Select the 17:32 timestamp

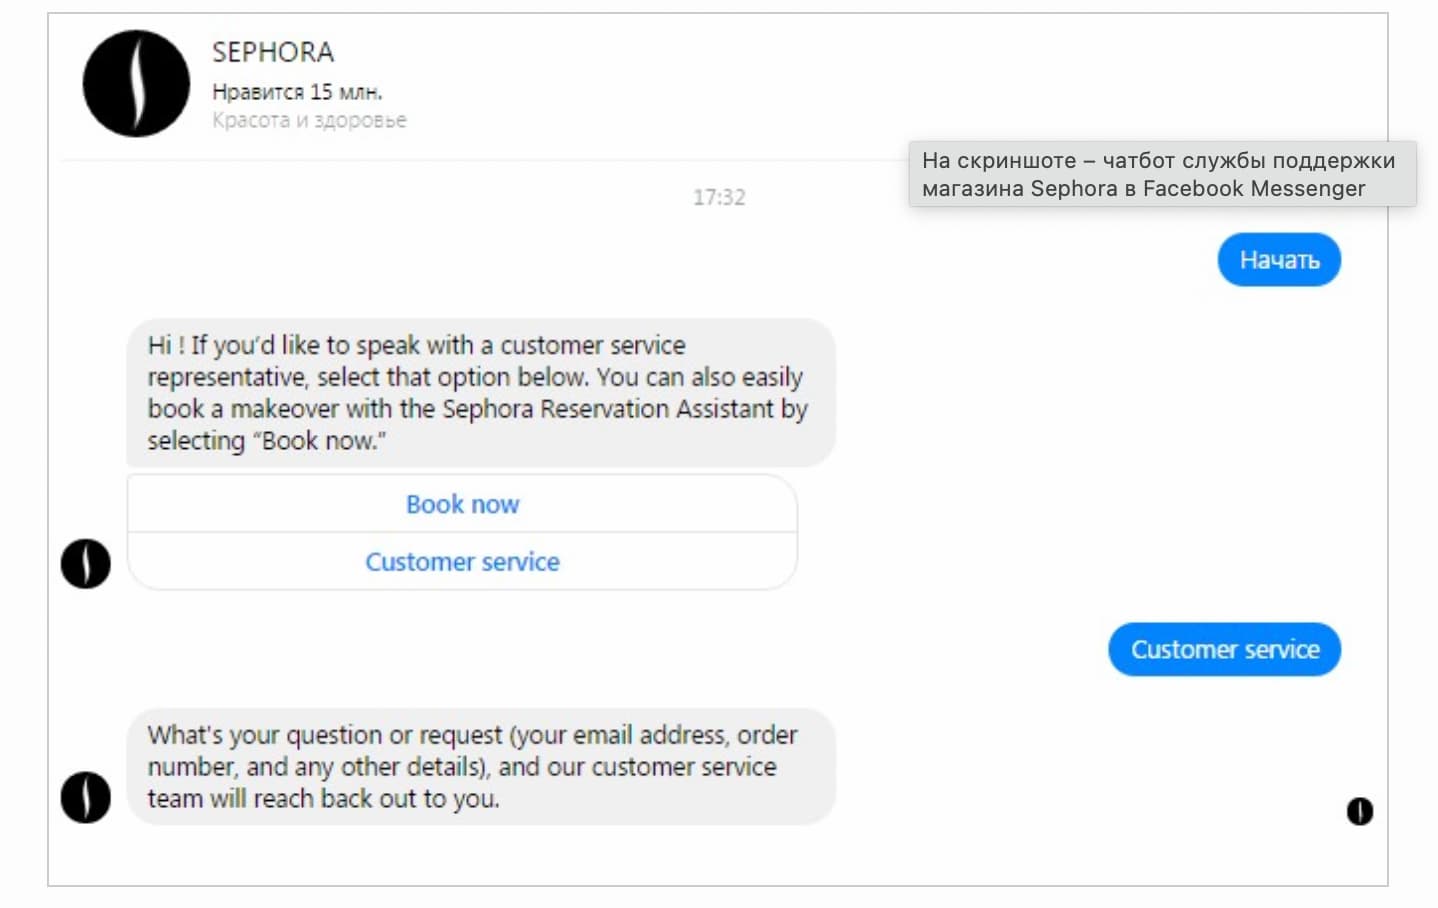tap(718, 197)
